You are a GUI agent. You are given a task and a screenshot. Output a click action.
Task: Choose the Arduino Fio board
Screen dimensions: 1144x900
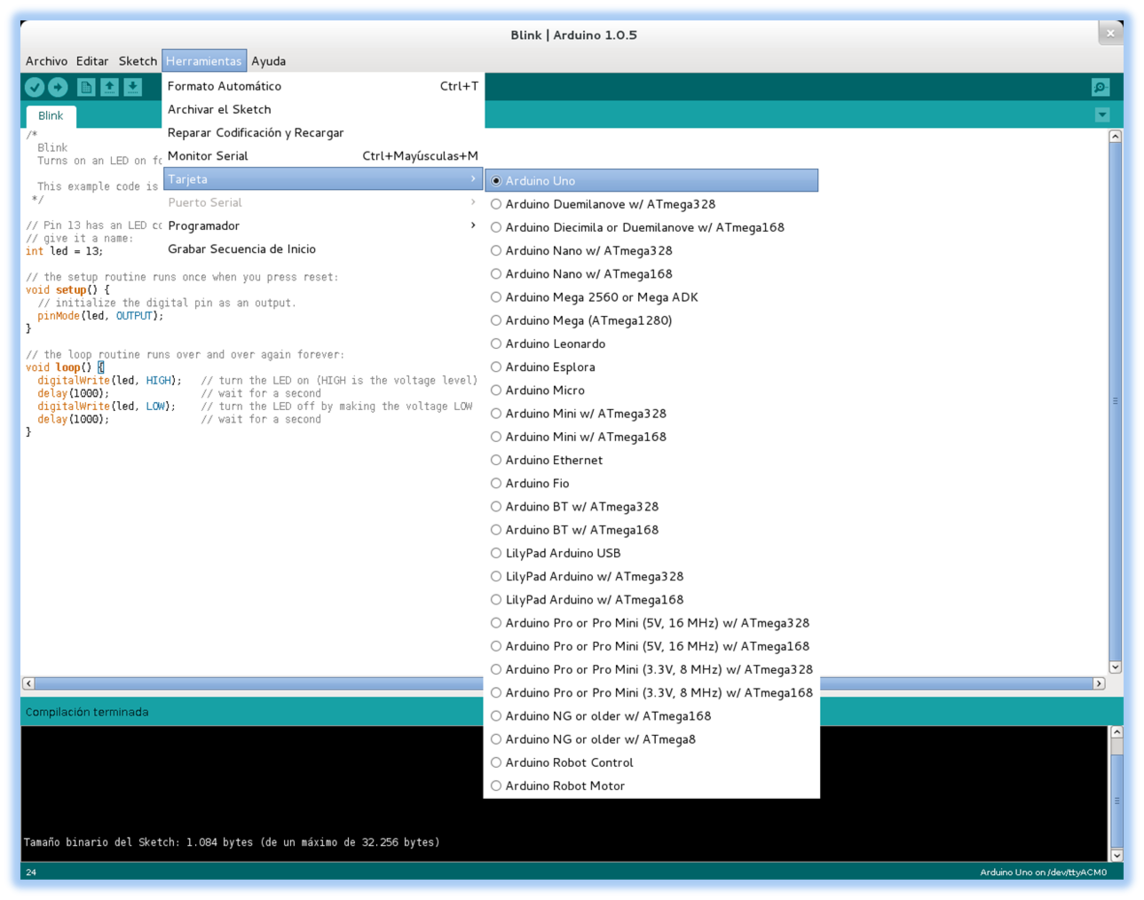coord(652,484)
